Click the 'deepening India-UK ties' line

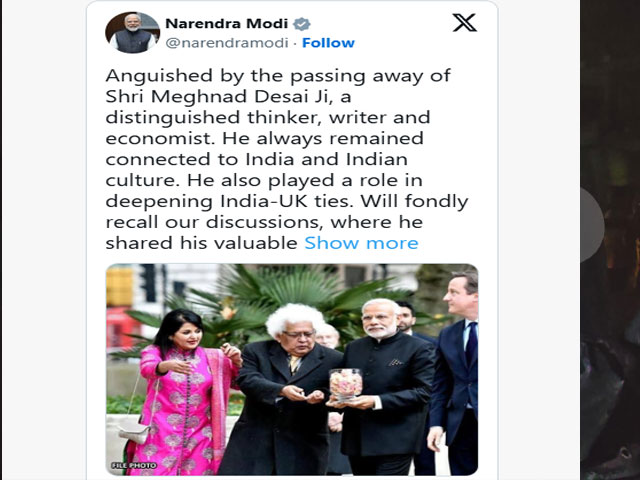pyautogui.click(x=287, y=201)
